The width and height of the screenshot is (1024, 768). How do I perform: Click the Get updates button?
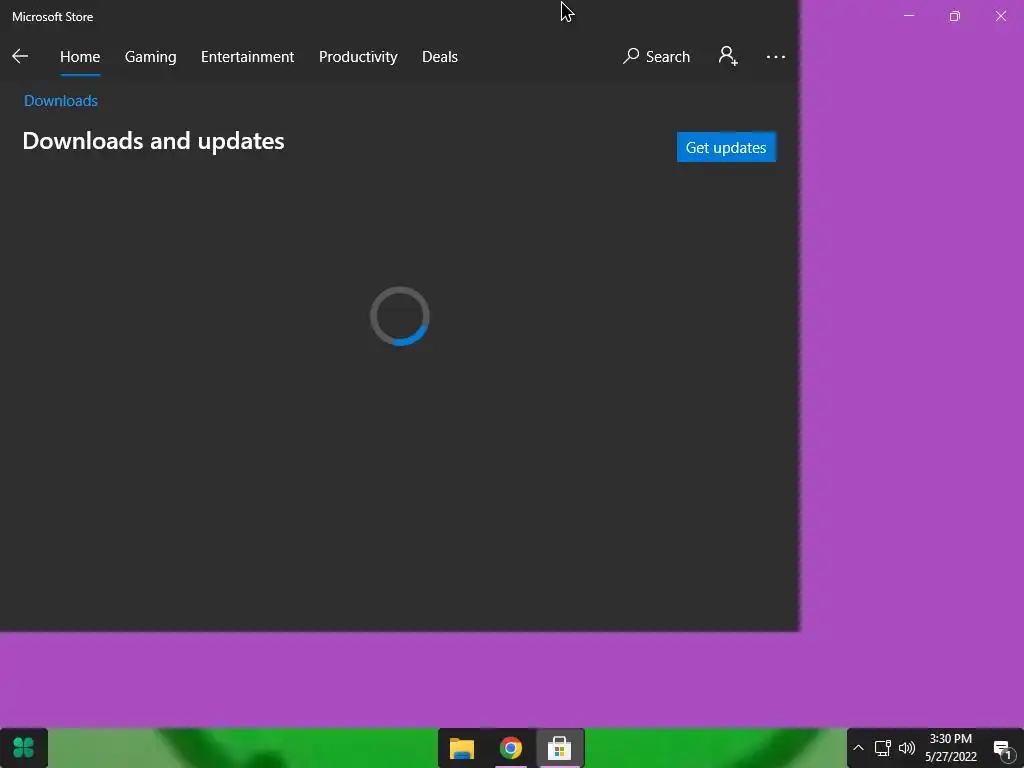click(x=726, y=148)
